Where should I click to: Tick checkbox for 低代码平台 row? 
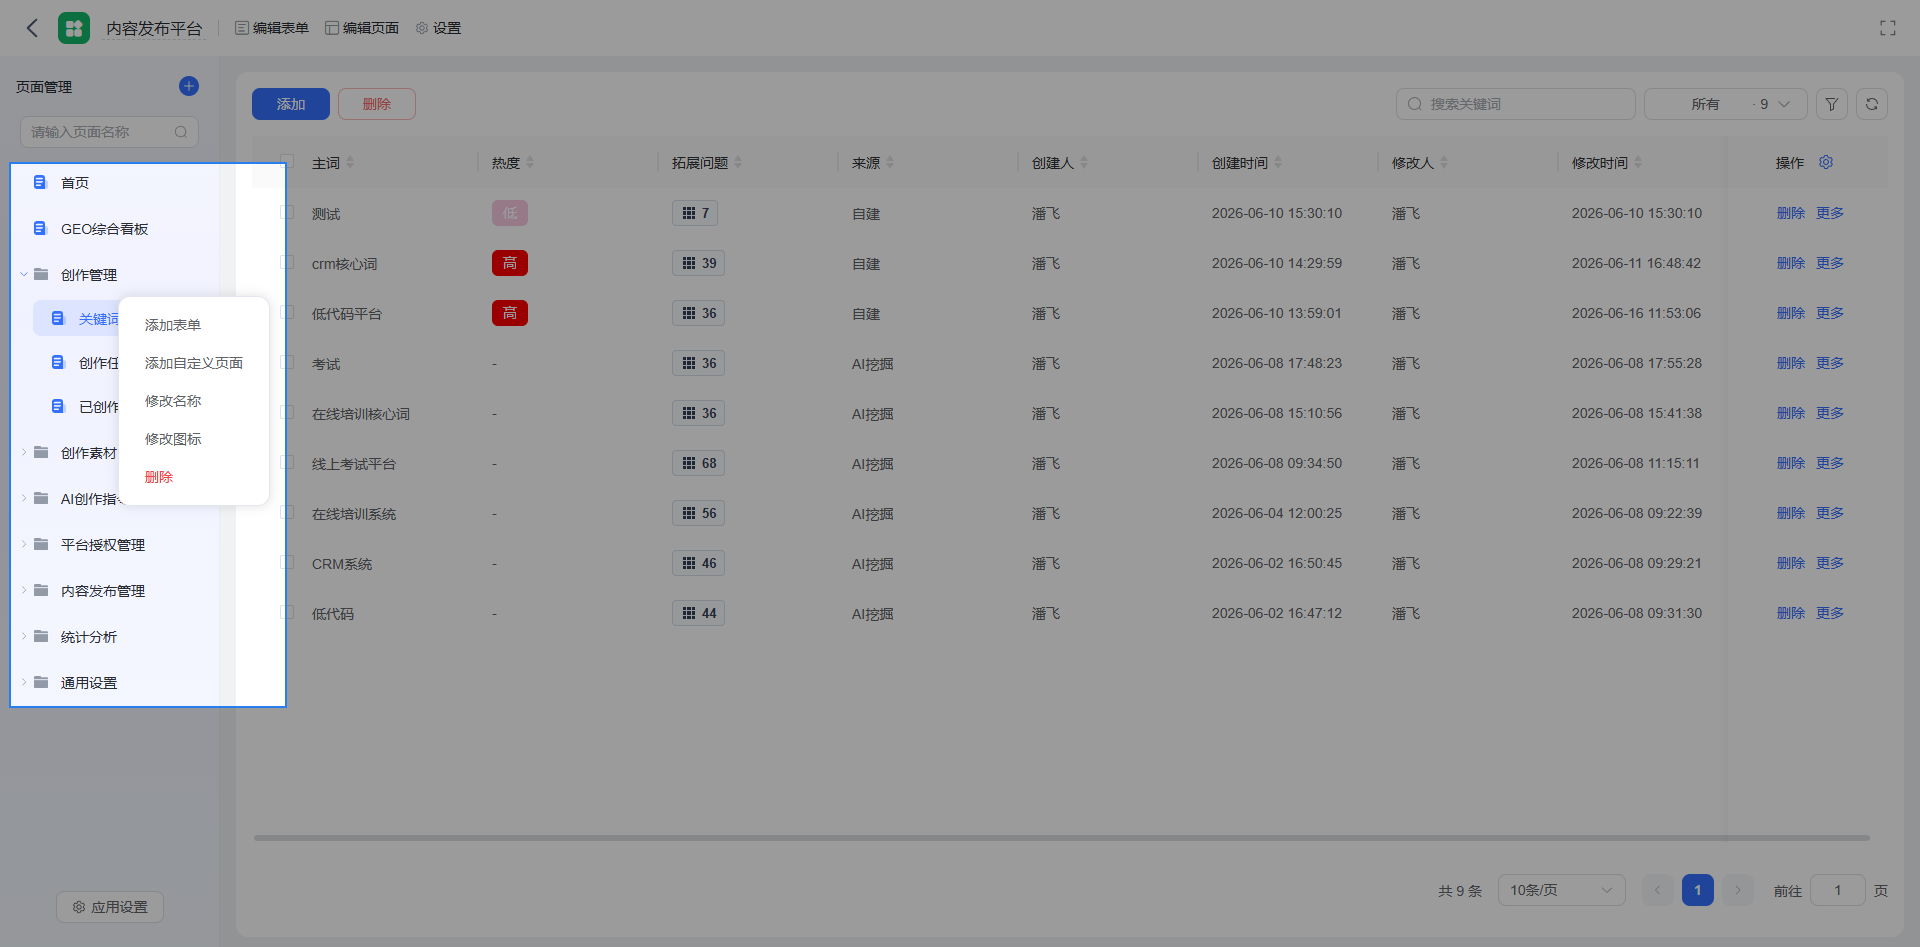point(287,312)
